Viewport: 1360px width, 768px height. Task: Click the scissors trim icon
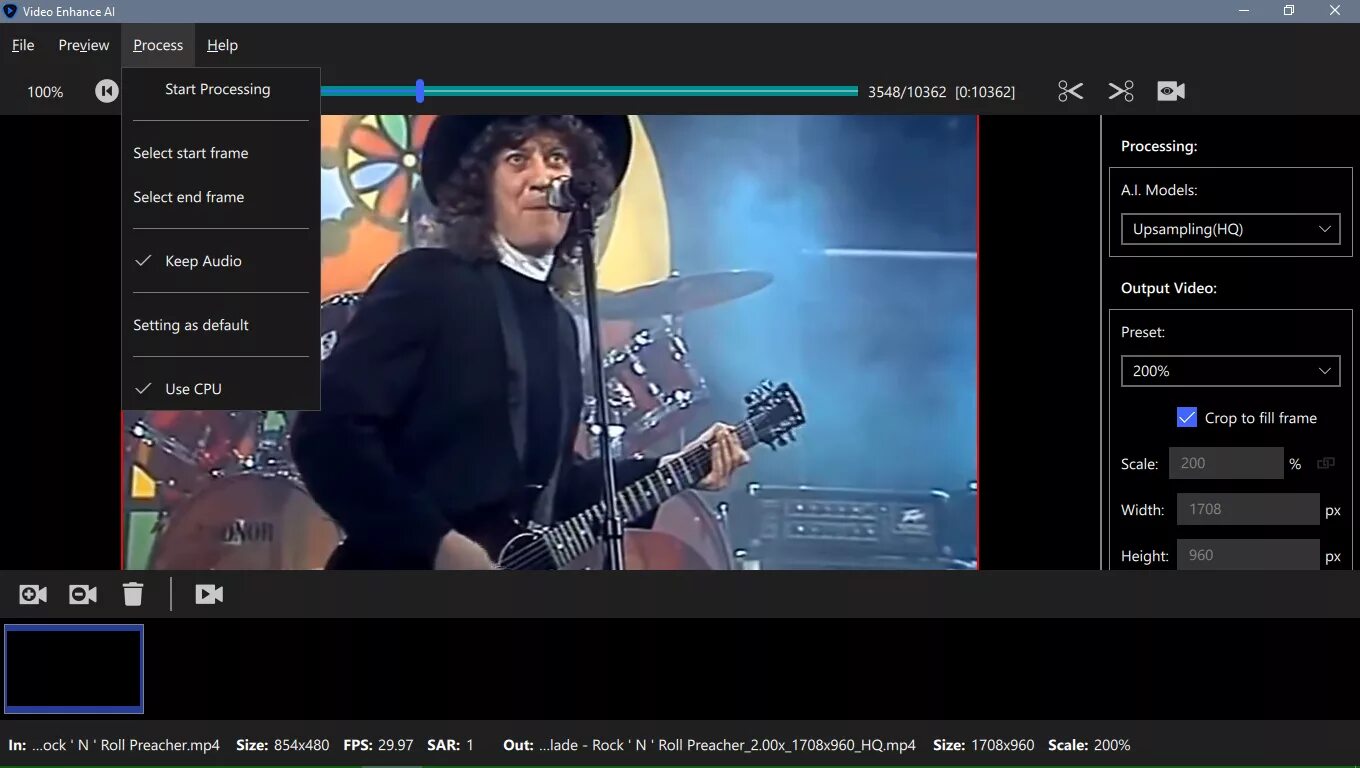coord(1070,91)
